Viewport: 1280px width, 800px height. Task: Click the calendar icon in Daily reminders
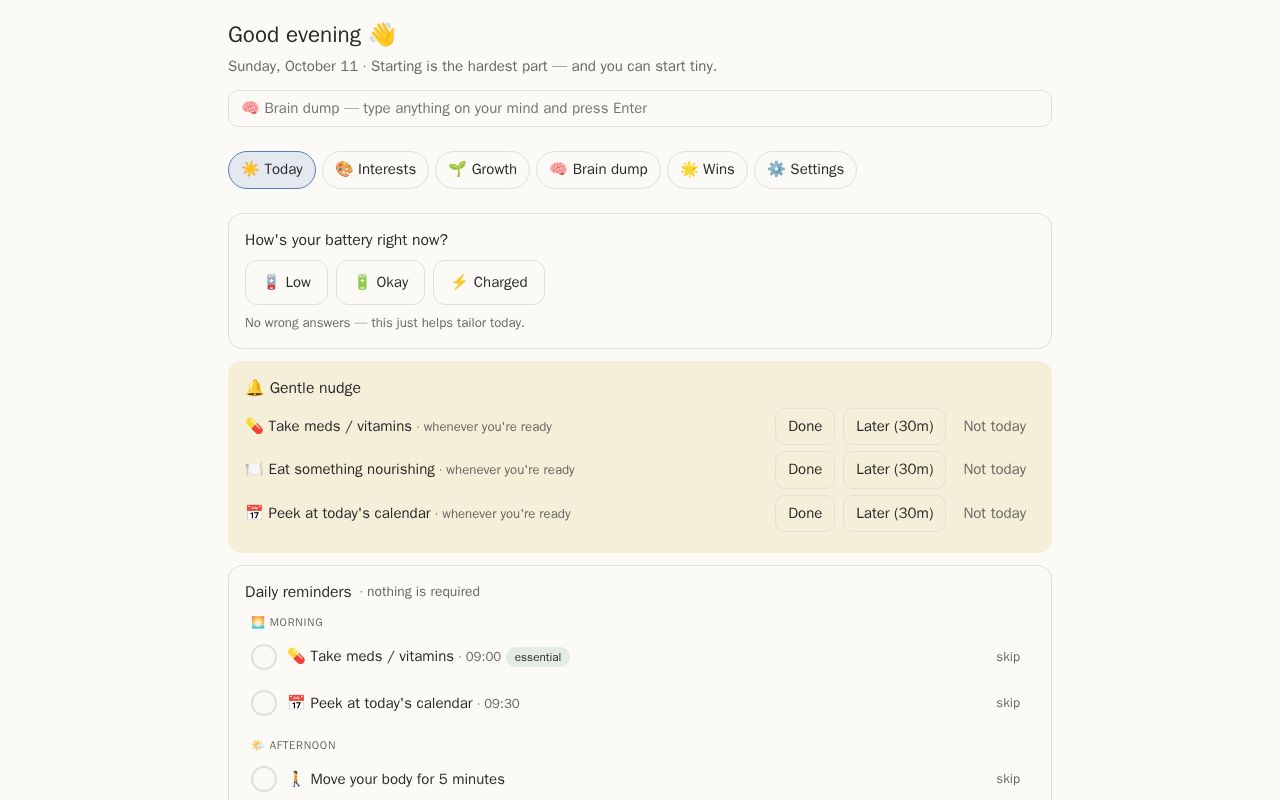pyautogui.click(x=296, y=703)
